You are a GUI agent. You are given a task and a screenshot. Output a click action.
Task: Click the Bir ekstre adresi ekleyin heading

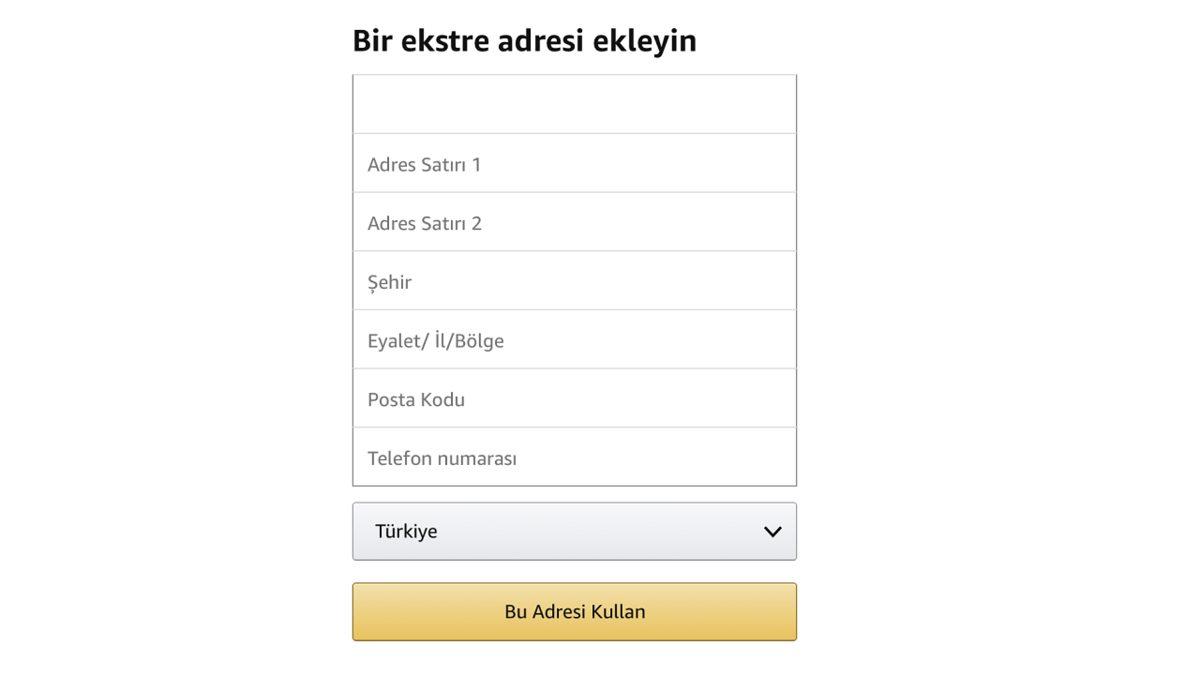[x=524, y=39]
